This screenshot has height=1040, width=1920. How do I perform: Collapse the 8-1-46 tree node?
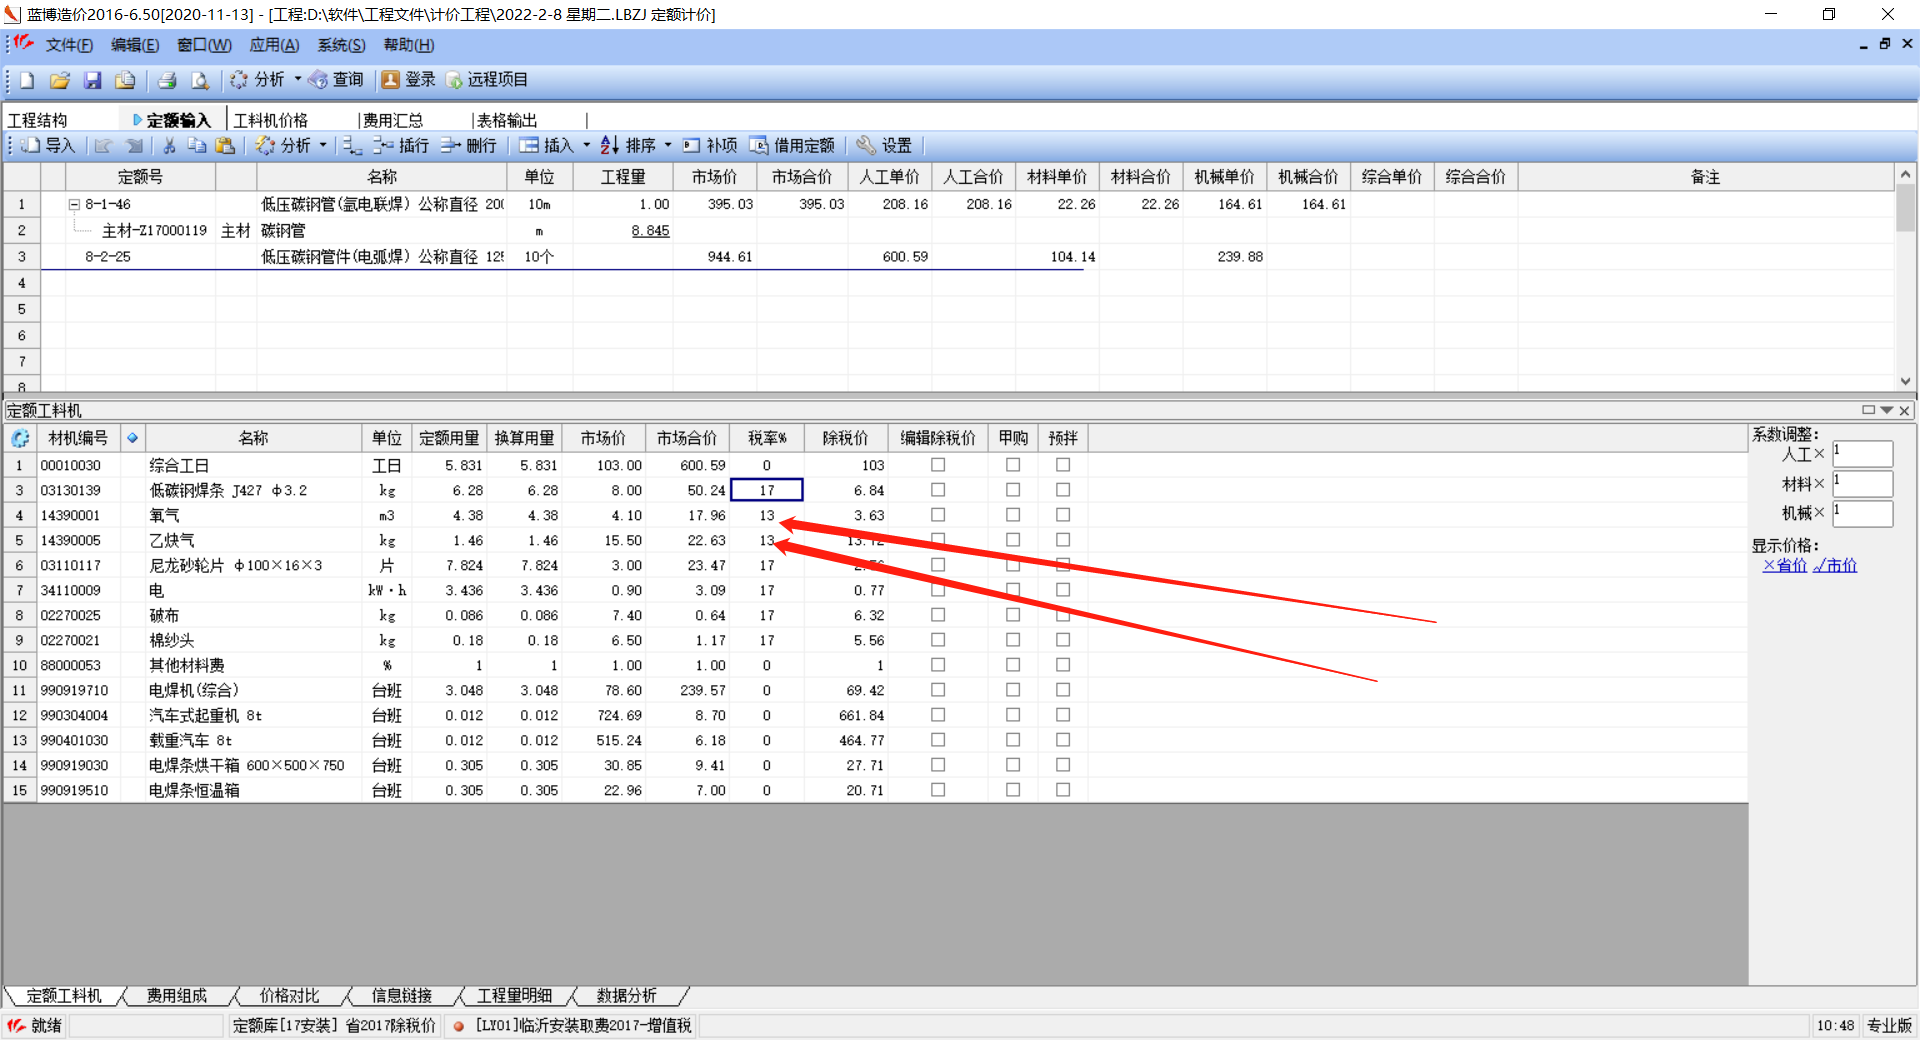coord(74,204)
